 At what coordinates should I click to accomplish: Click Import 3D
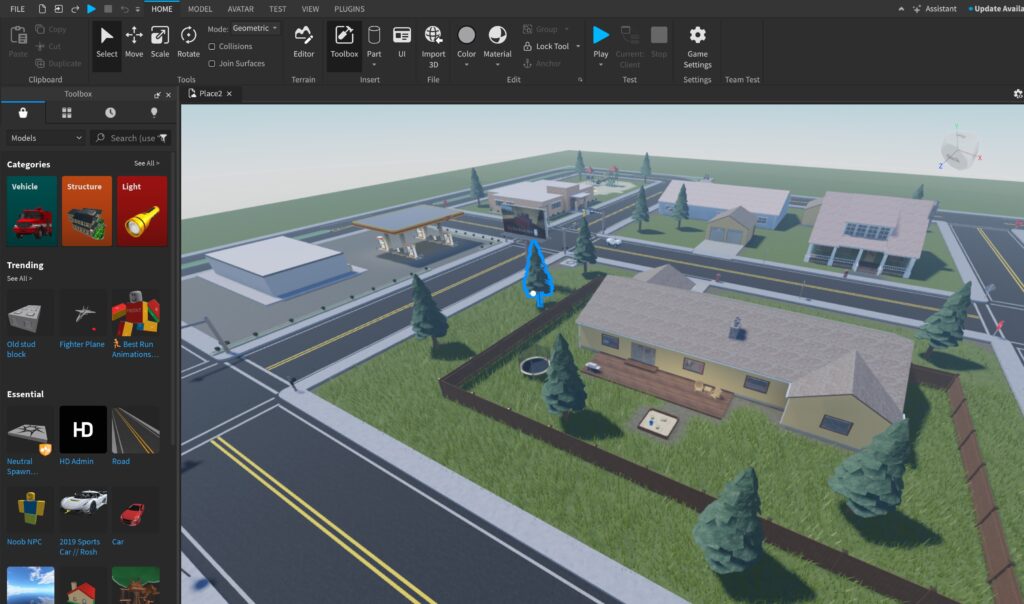(433, 47)
